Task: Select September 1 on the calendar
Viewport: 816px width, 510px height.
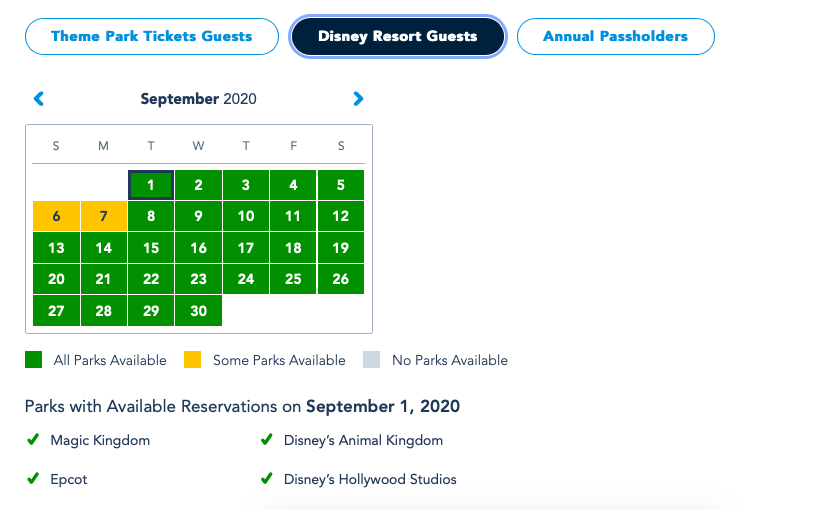Action: 151,185
